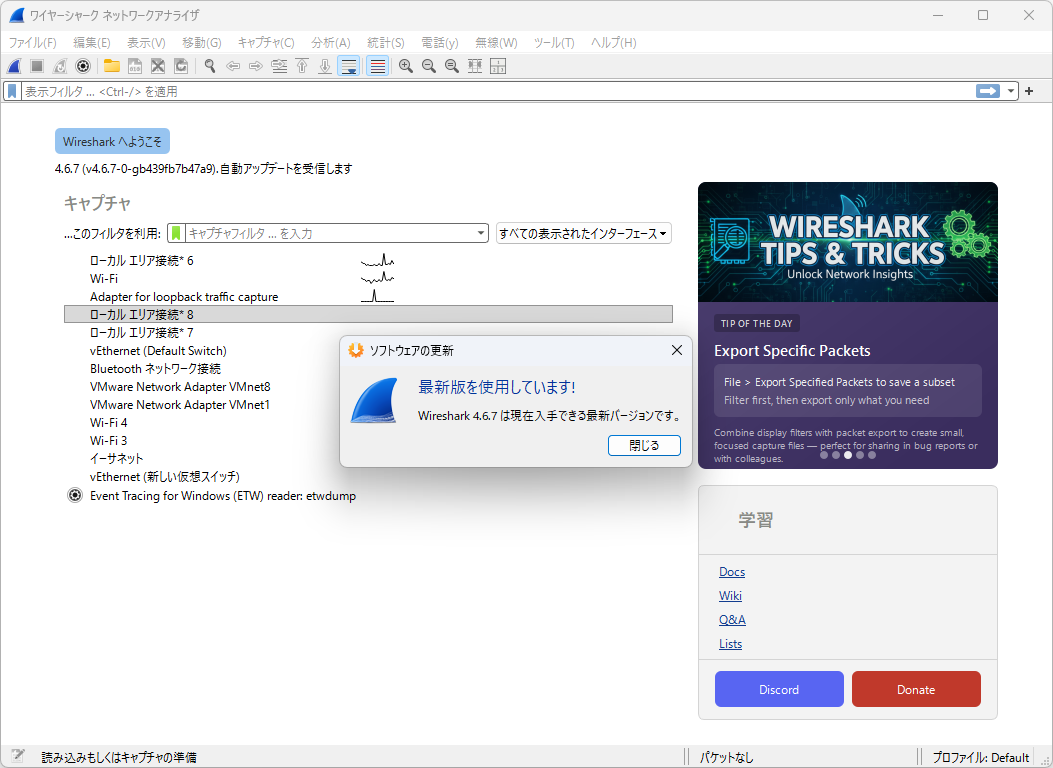Reload the capture file icon
This screenshot has width=1053, height=768.
point(181,66)
